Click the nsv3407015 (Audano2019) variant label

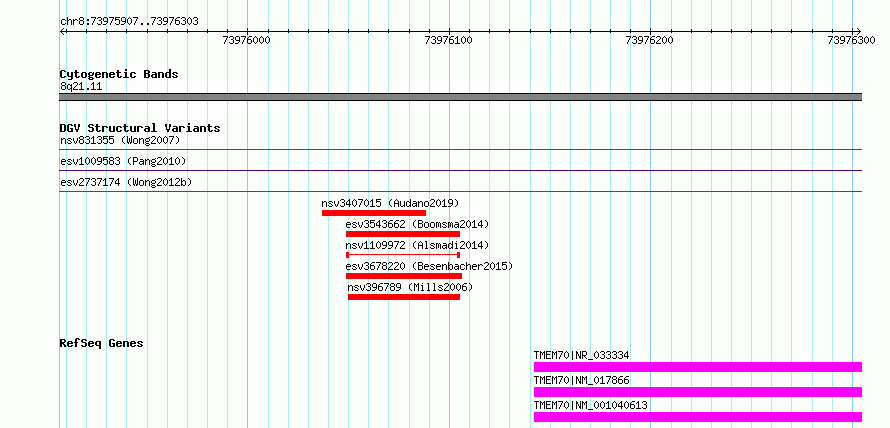click(x=390, y=203)
